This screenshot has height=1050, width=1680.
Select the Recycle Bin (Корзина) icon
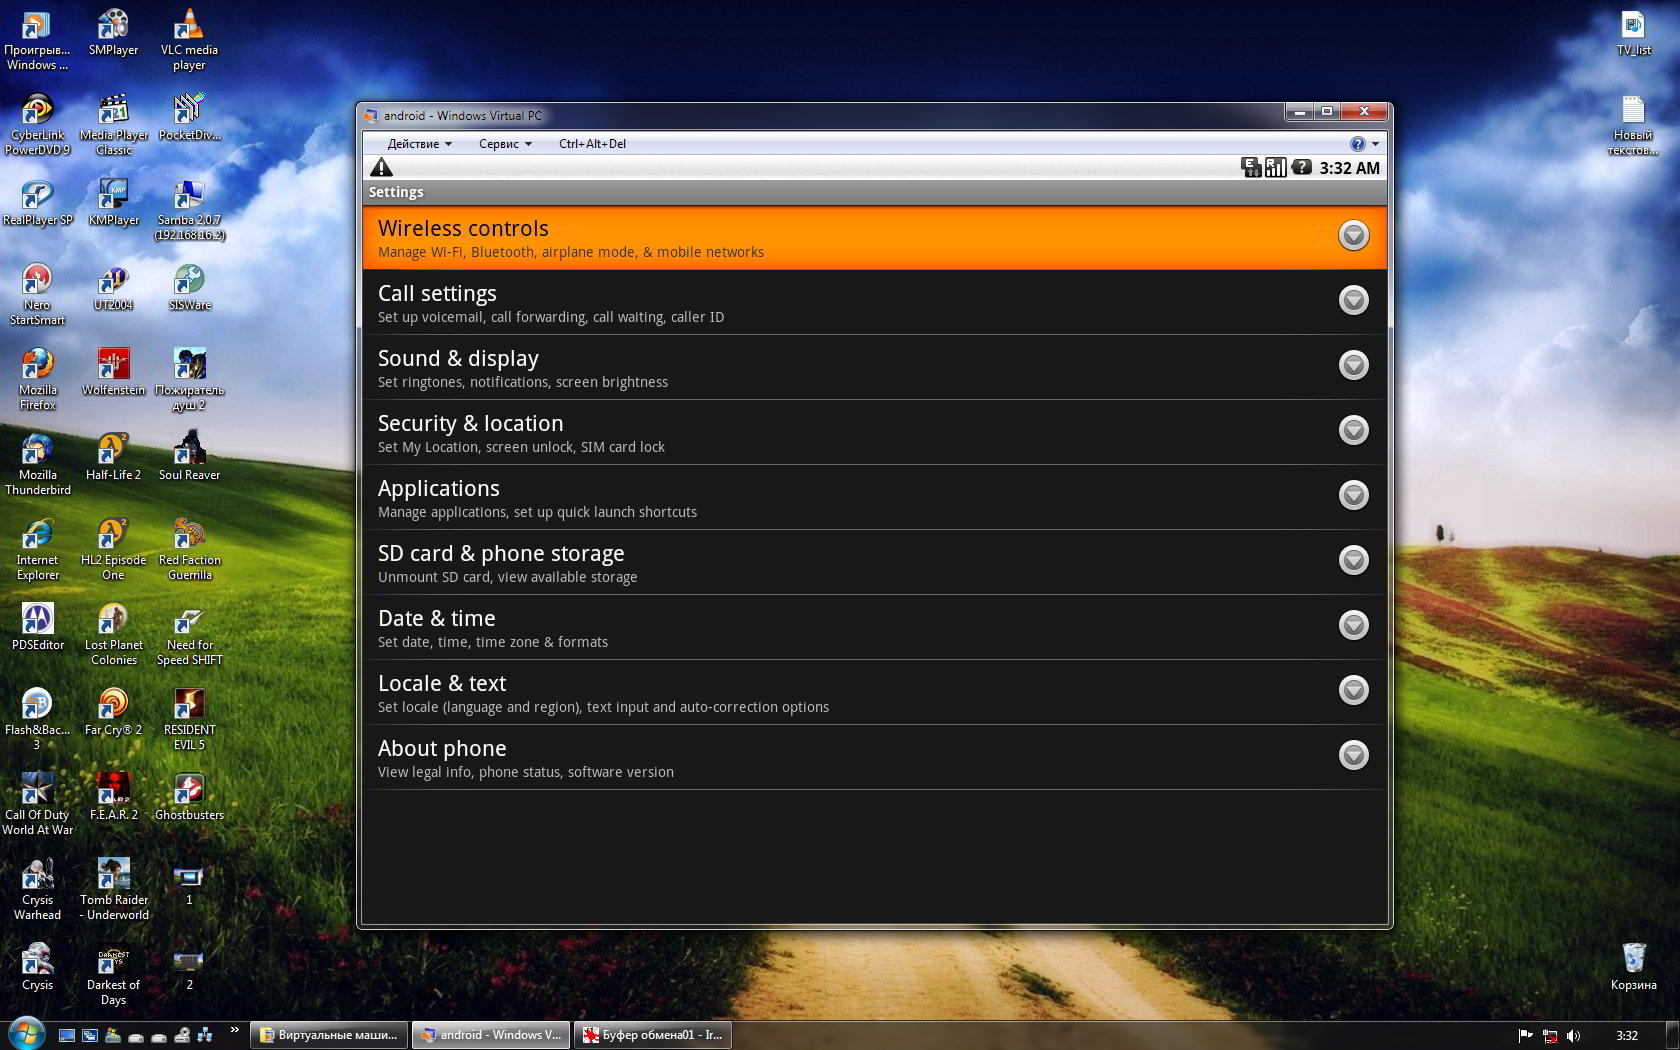[1633, 966]
